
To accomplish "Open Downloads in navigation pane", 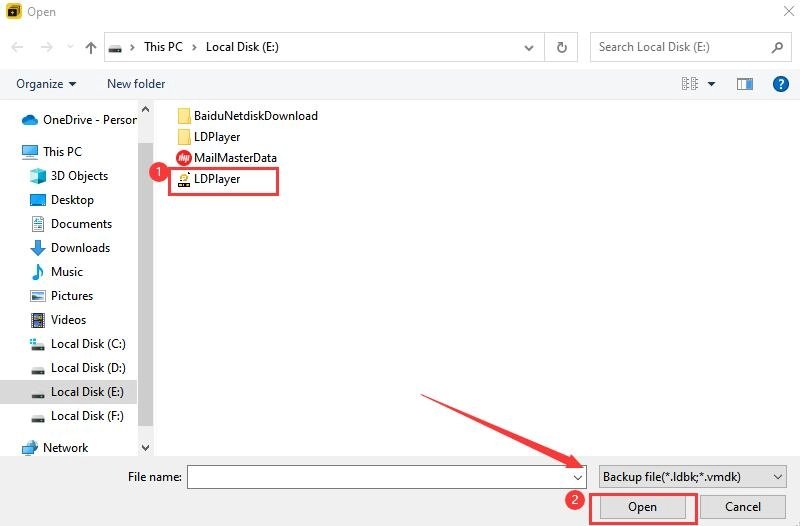I will (70, 247).
